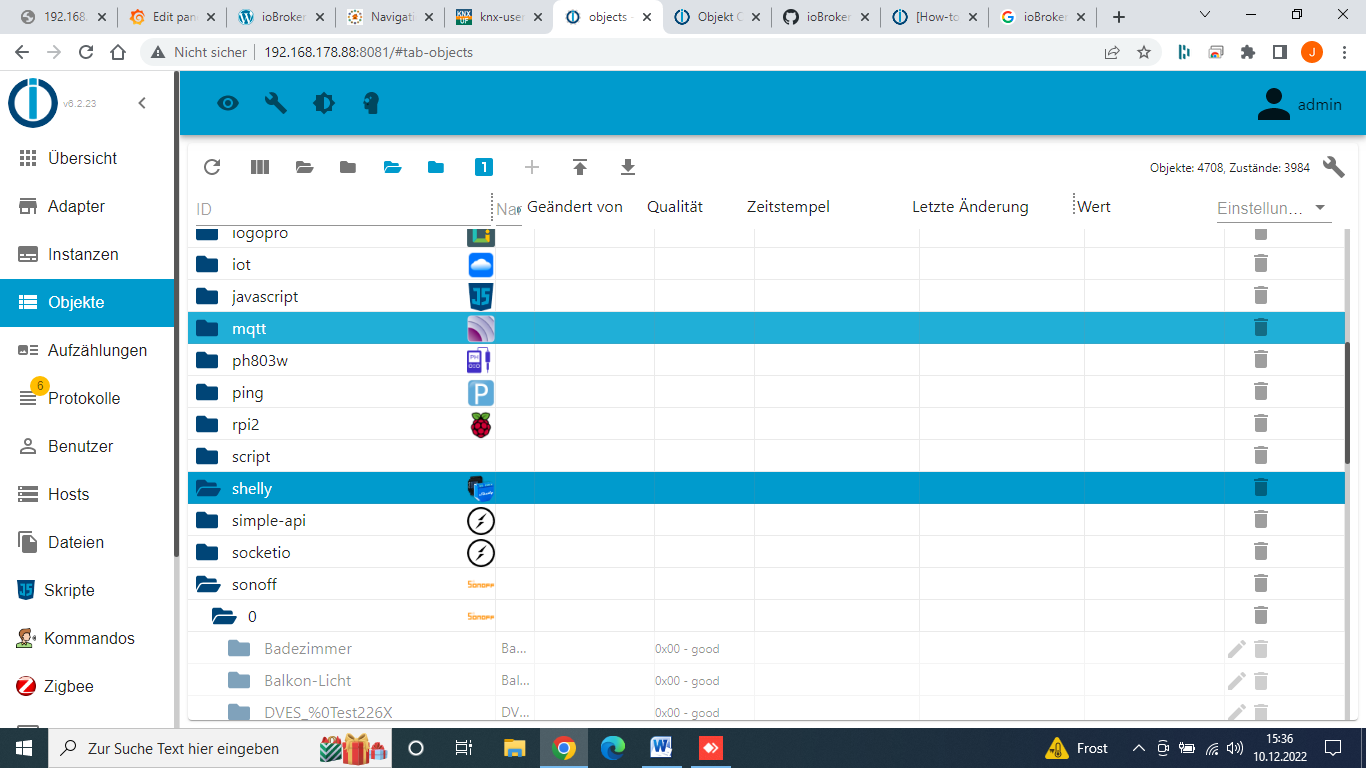Image resolution: width=1366 pixels, height=768 pixels.
Task: Refresh the objects tree
Action: pos(212,167)
